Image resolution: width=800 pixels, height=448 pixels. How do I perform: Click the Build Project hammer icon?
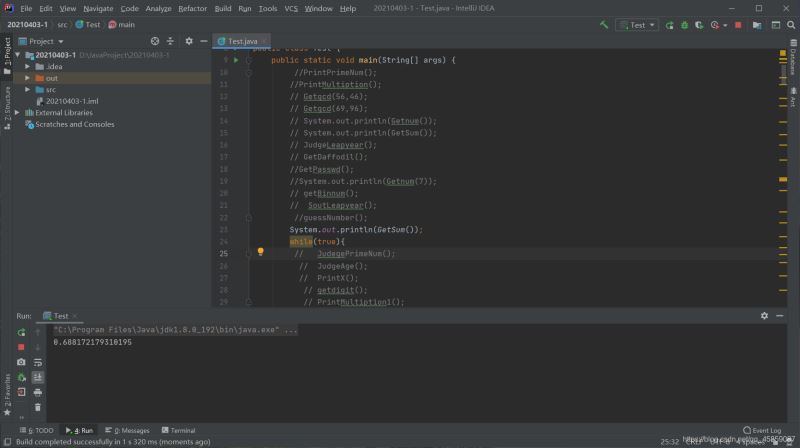click(605, 24)
